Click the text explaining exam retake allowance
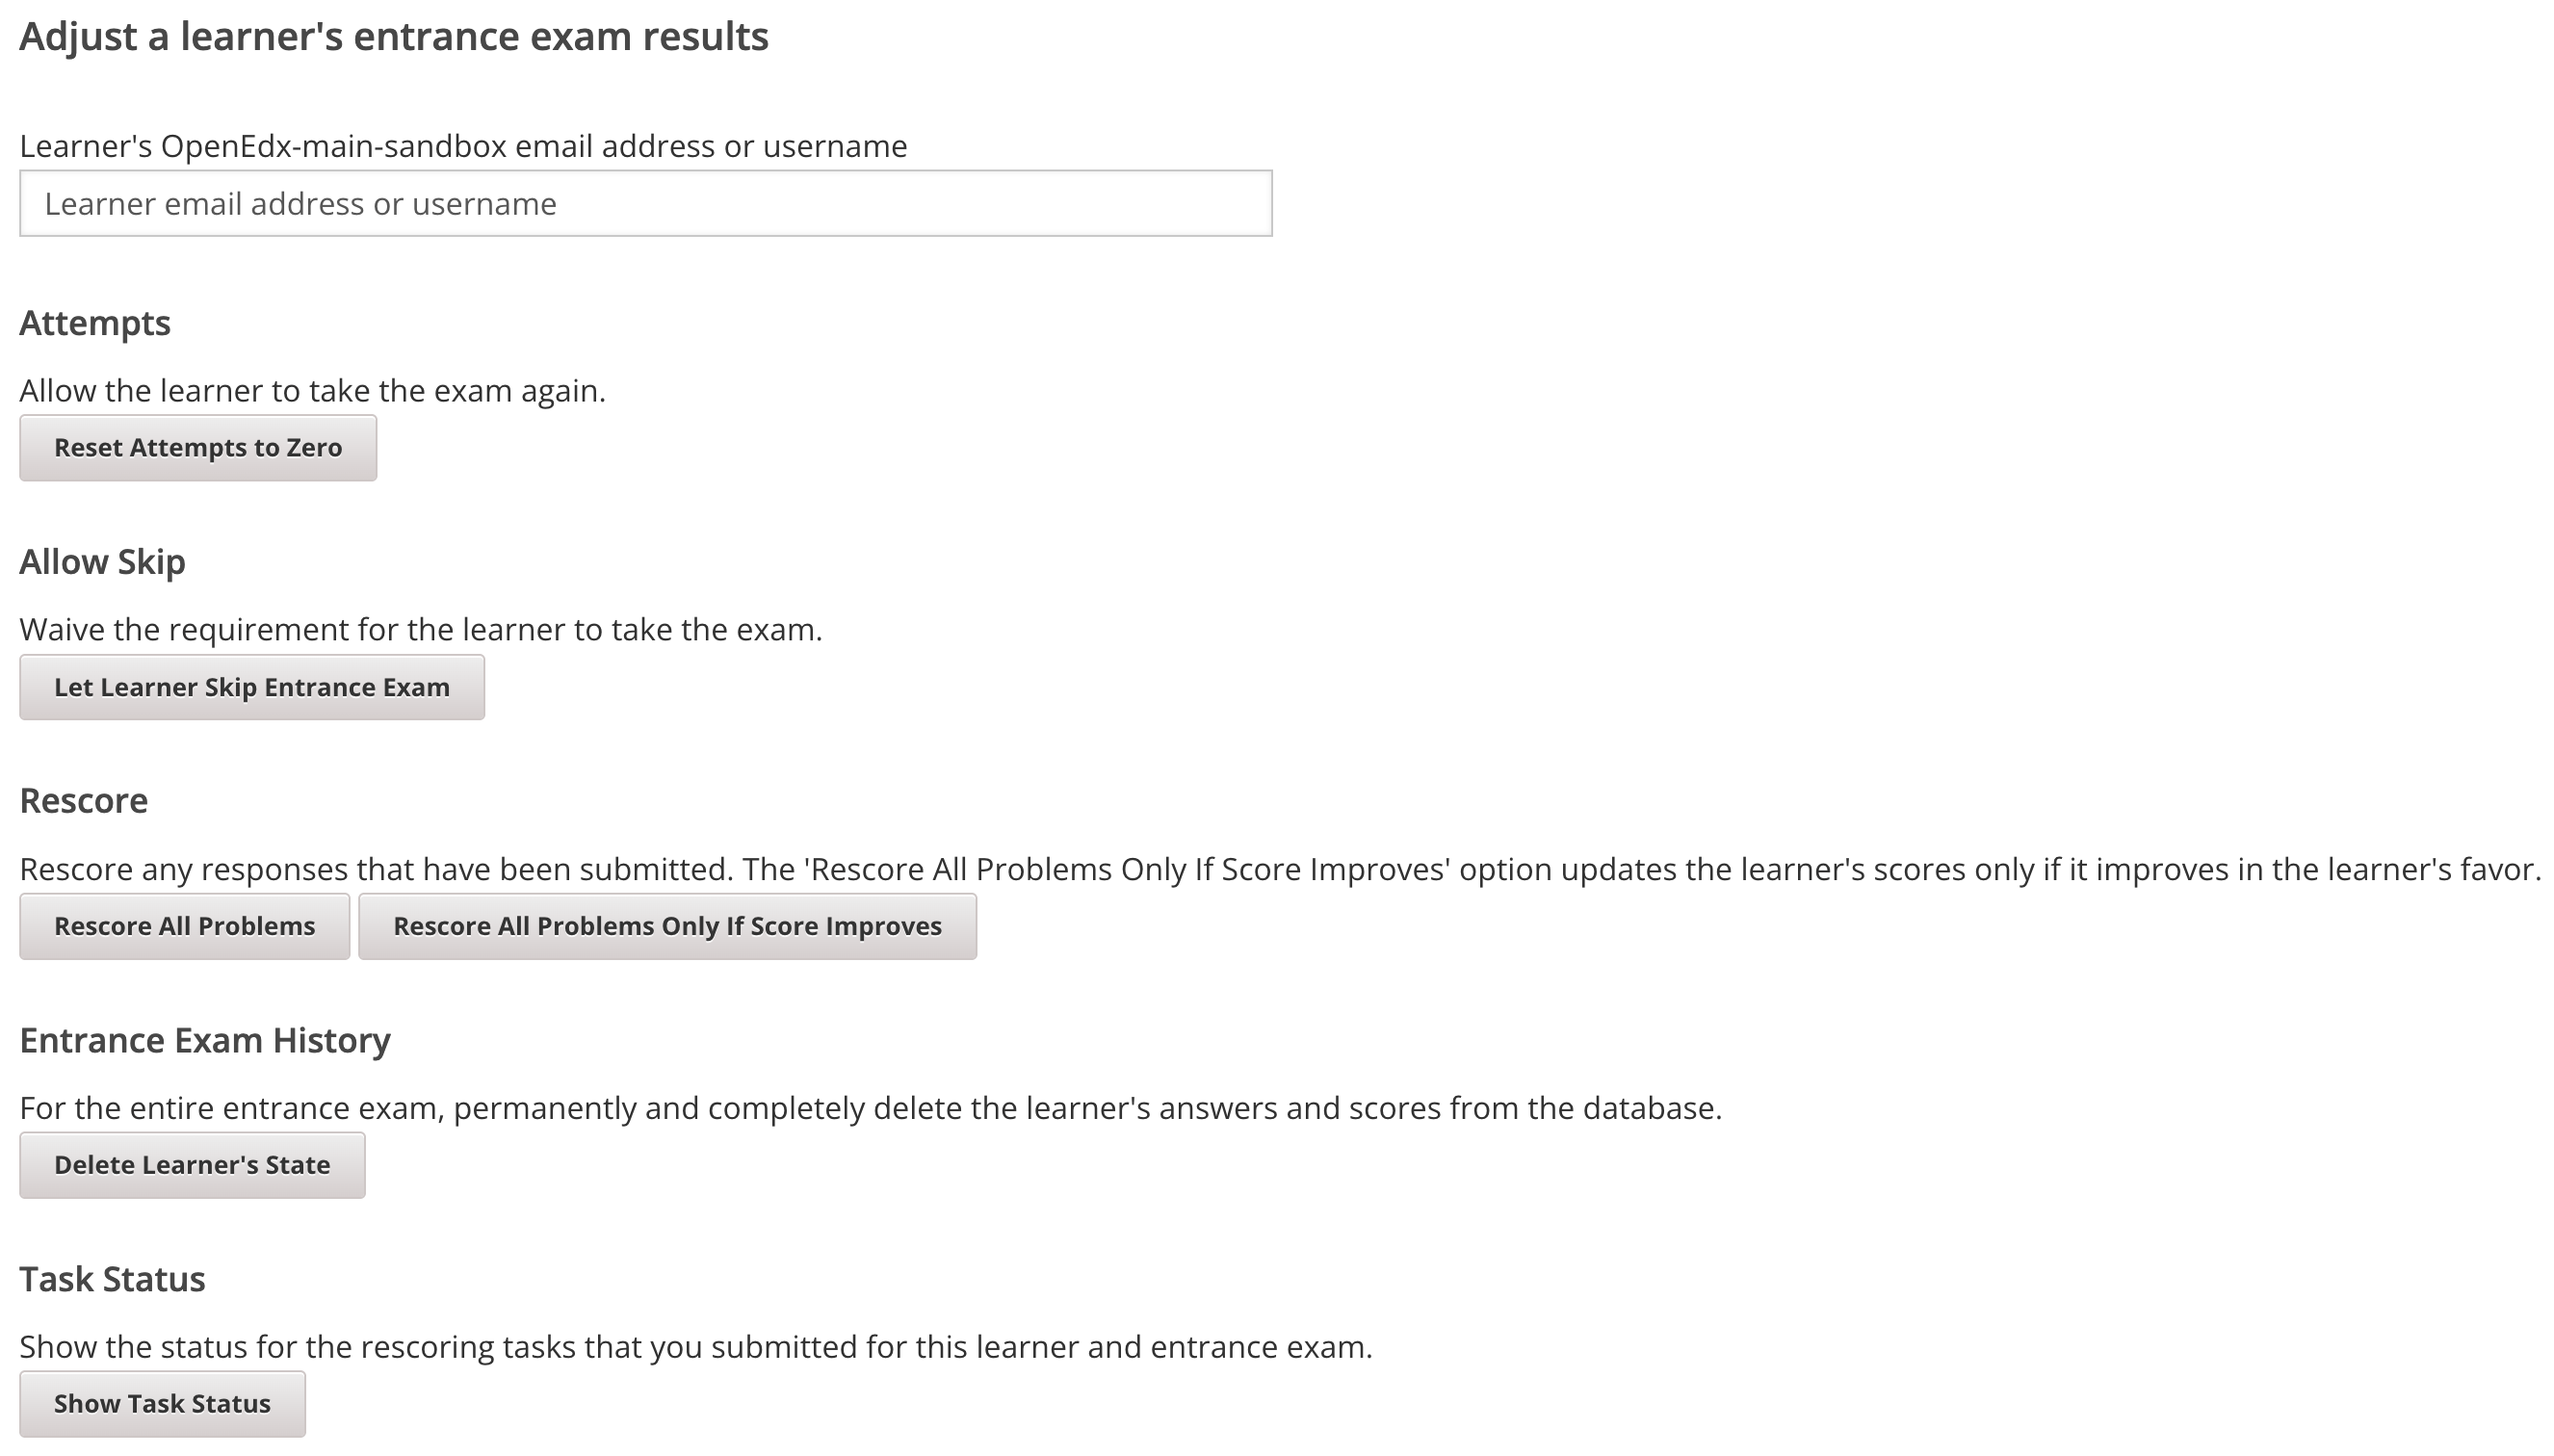The image size is (2554, 1456). tap(312, 390)
